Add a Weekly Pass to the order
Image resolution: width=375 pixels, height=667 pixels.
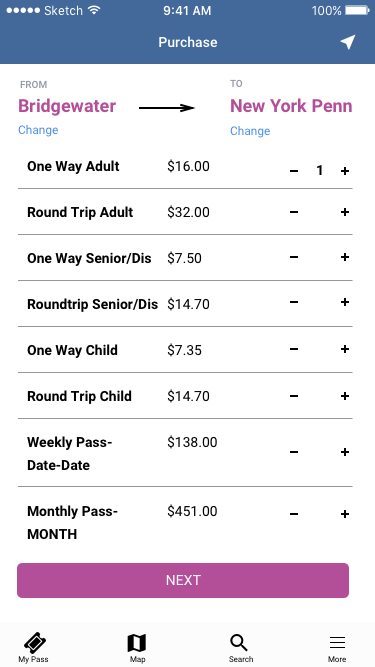[x=345, y=452]
